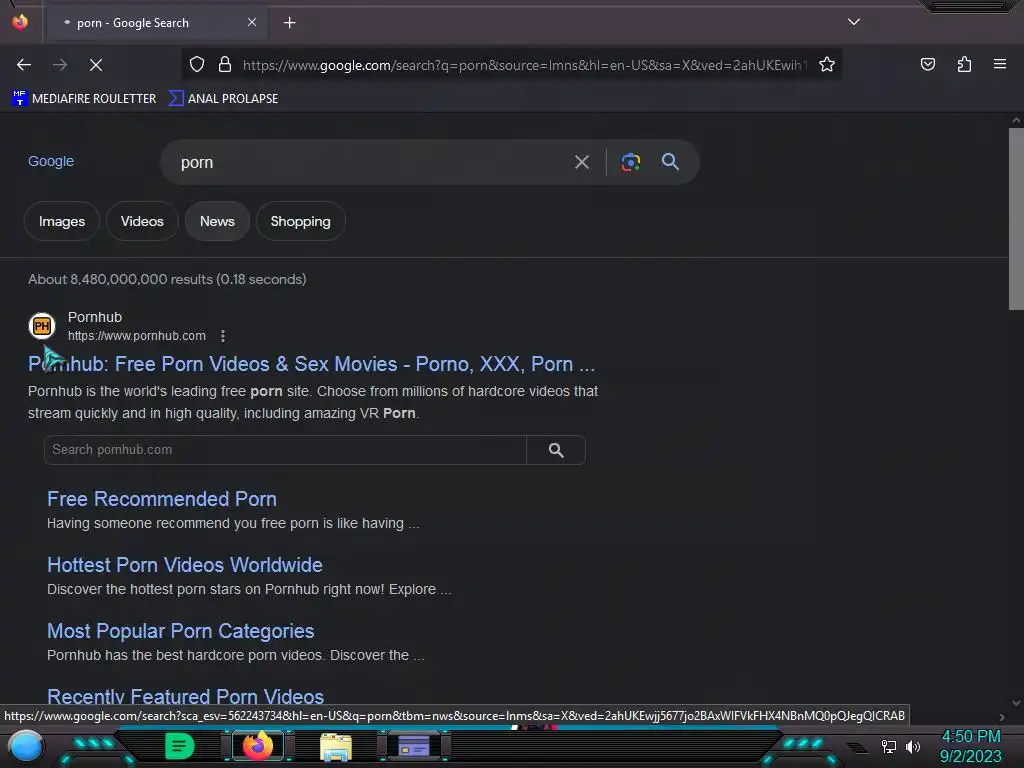Go forward with the forward arrow
Viewport: 1024px width, 768px height.
coord(60,65)
